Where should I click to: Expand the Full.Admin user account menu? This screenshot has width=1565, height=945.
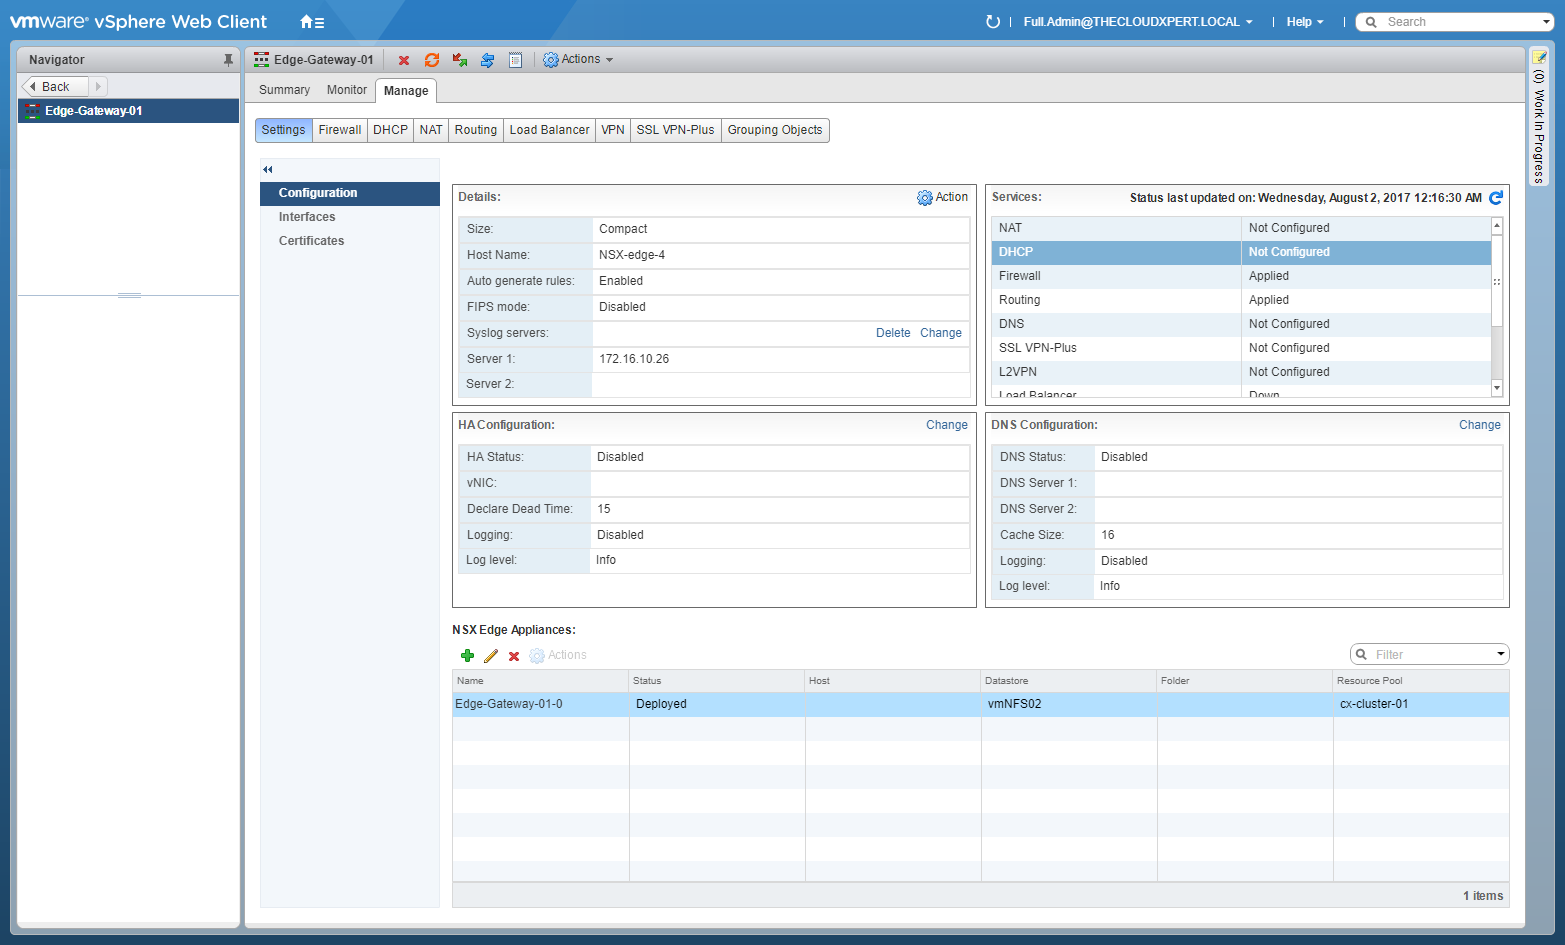1138,22
